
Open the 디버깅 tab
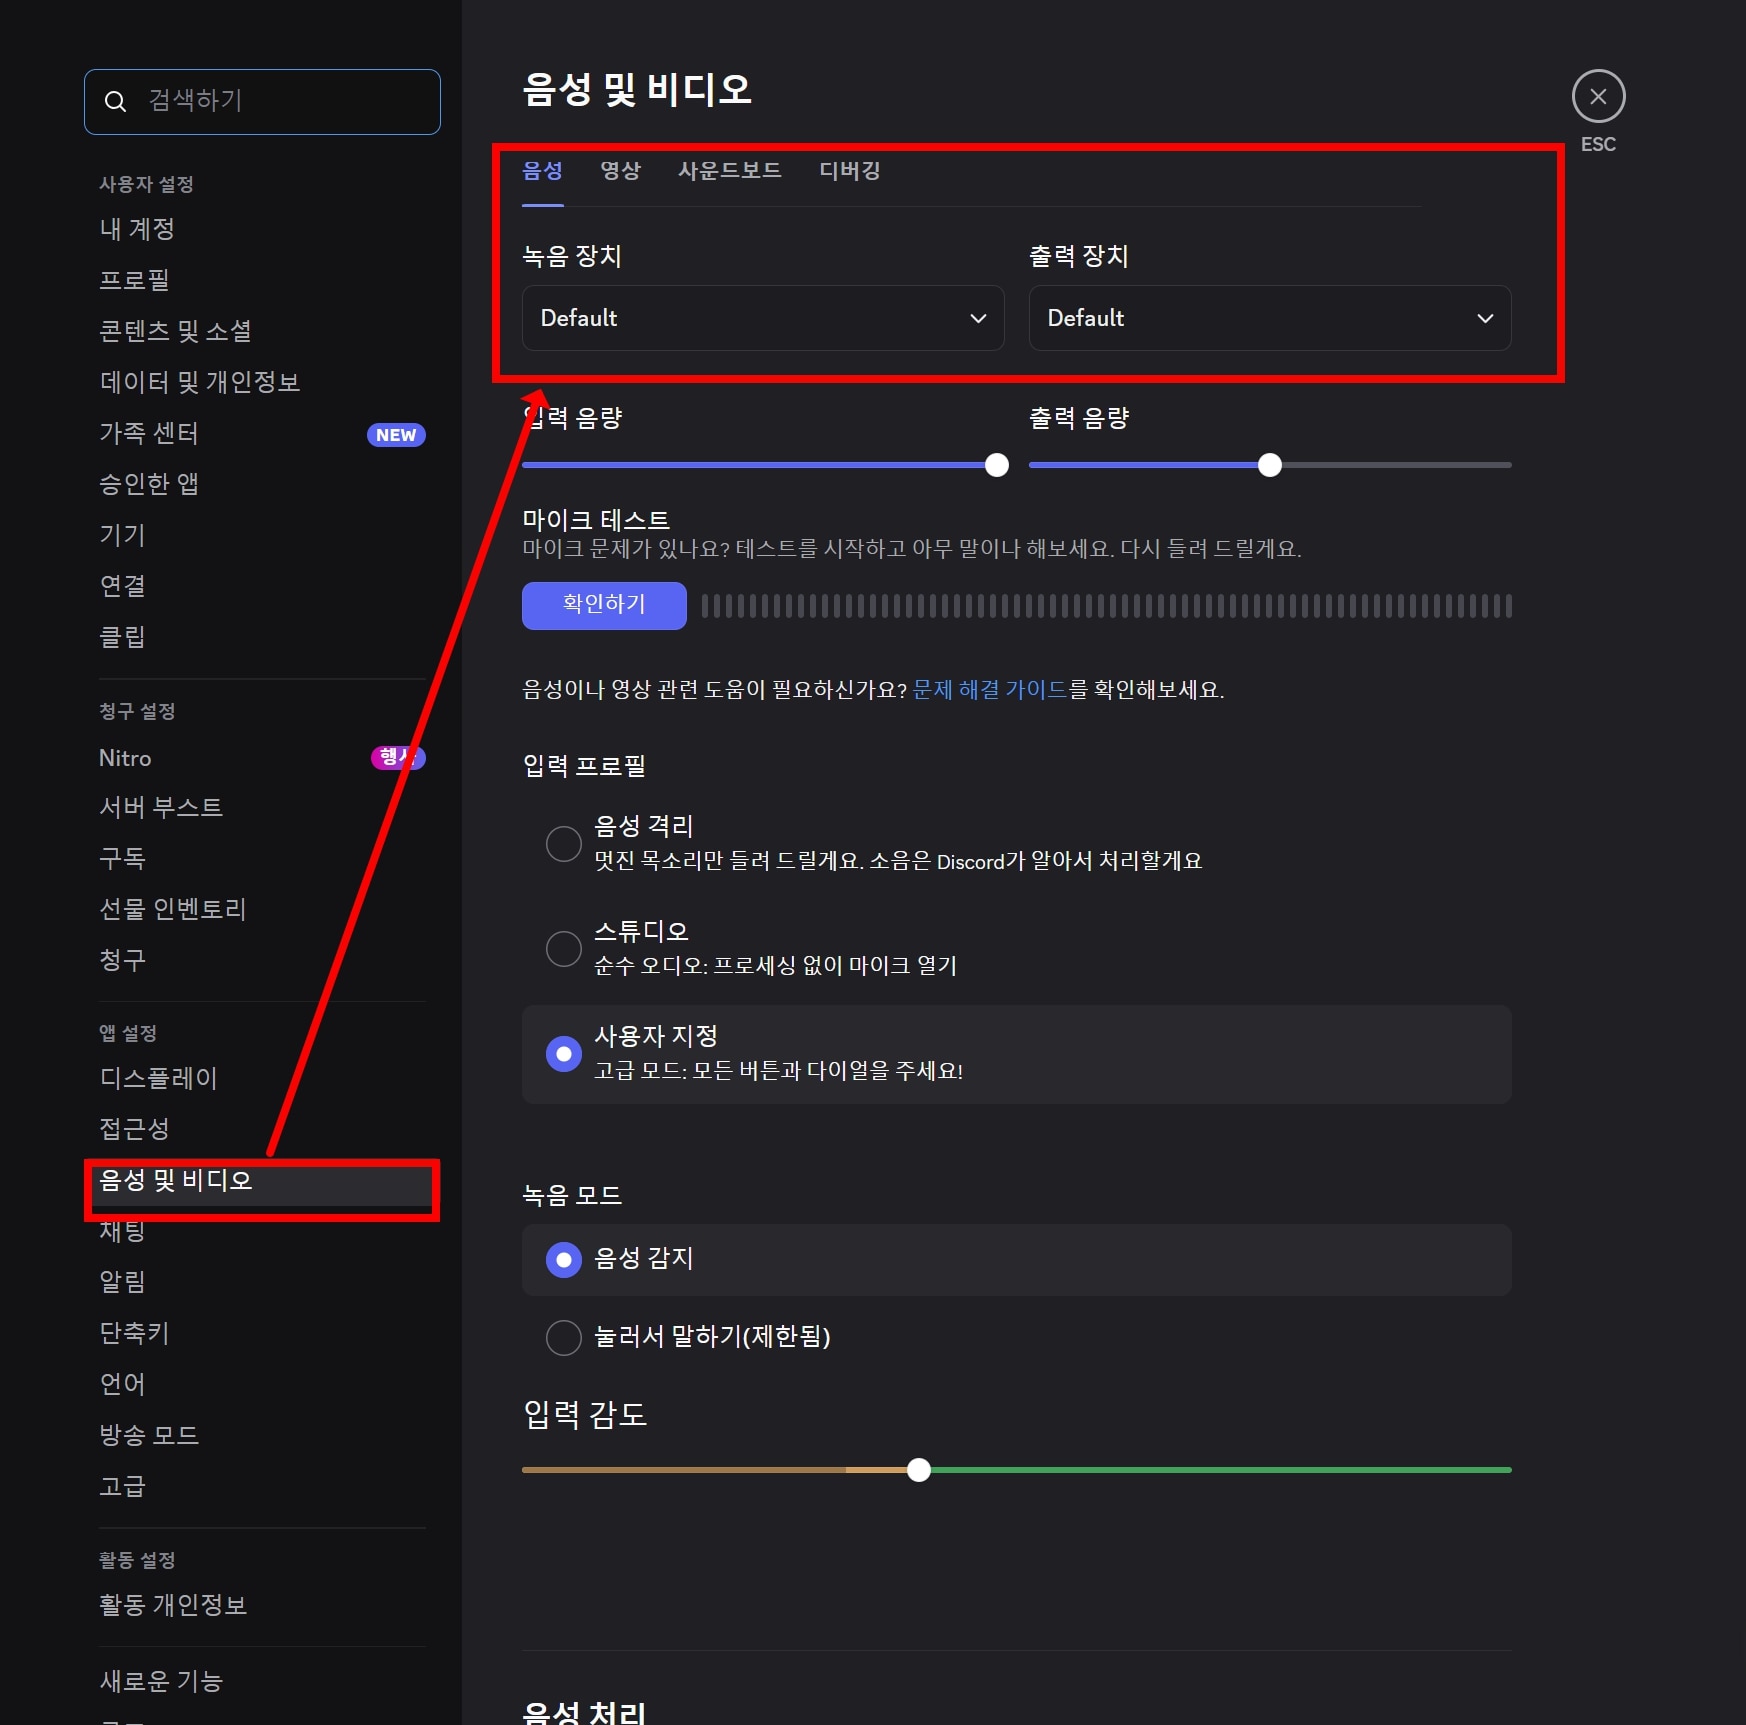point(848,171)
